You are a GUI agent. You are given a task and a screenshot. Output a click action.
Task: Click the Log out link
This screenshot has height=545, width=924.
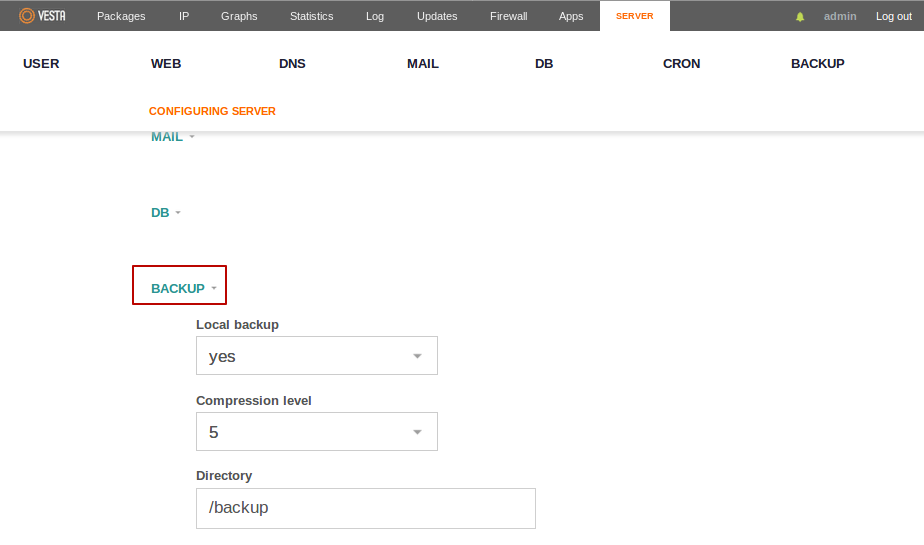pos(893,16)
